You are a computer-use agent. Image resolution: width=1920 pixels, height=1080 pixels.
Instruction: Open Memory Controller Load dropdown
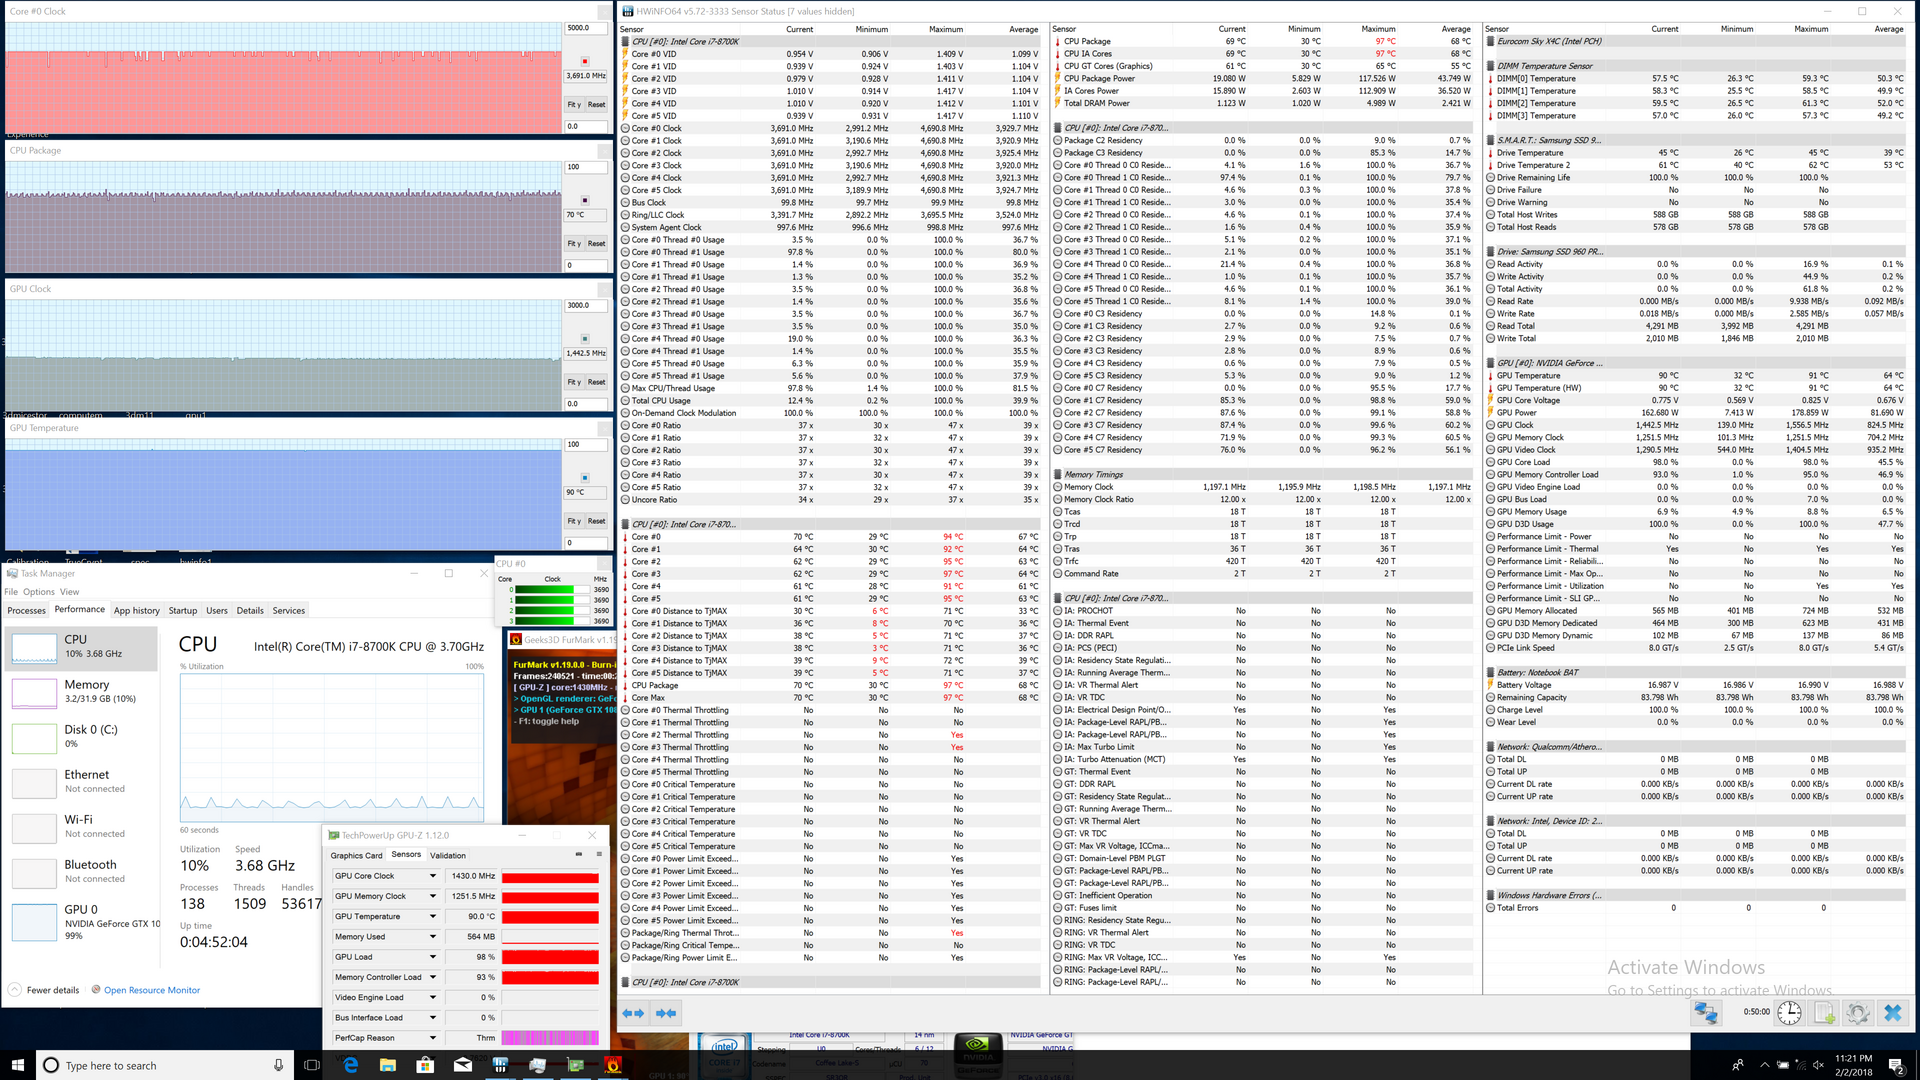click(x=433, y=977)
